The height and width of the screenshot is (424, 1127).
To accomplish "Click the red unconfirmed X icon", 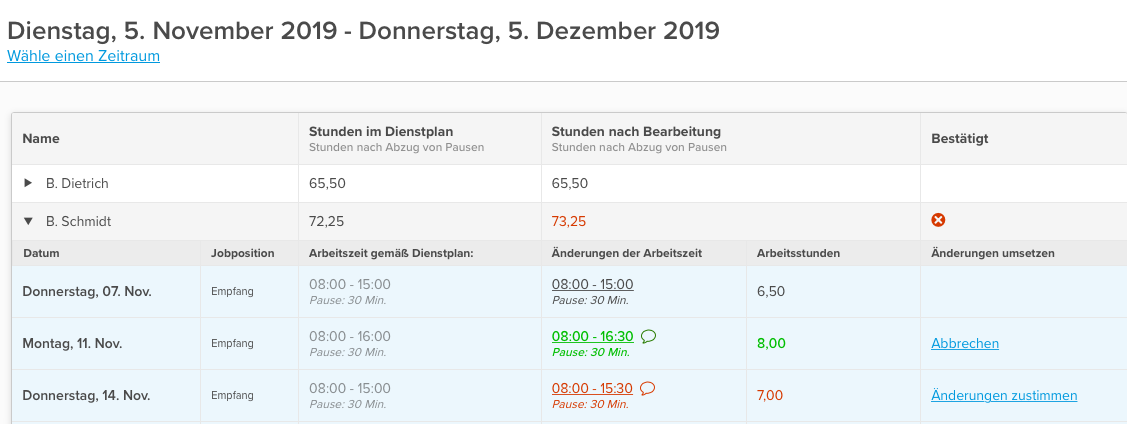I will pyautogui.click(x=938, y=220).
